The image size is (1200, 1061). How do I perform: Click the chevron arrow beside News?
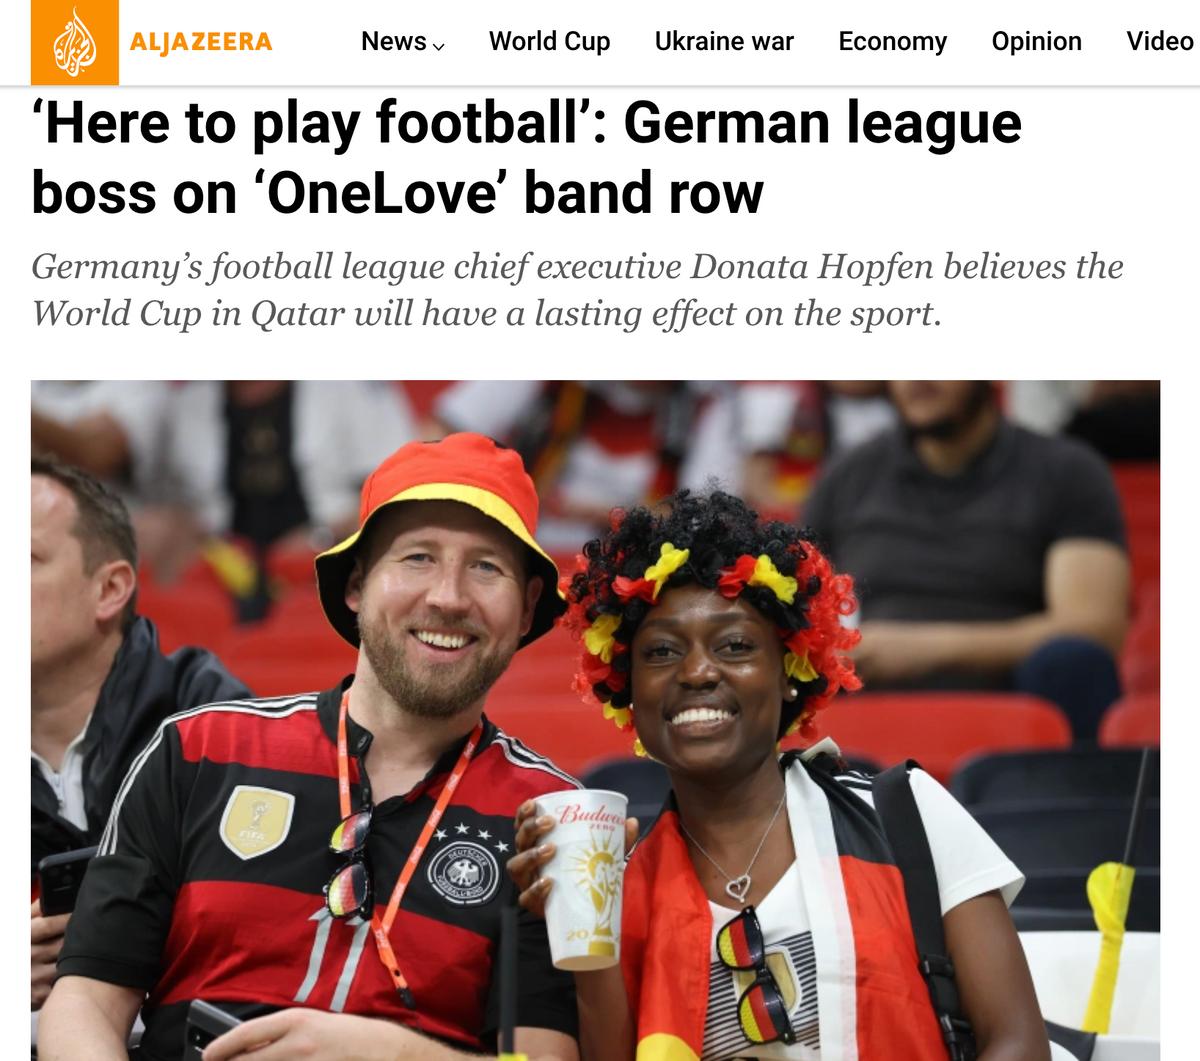438,45
